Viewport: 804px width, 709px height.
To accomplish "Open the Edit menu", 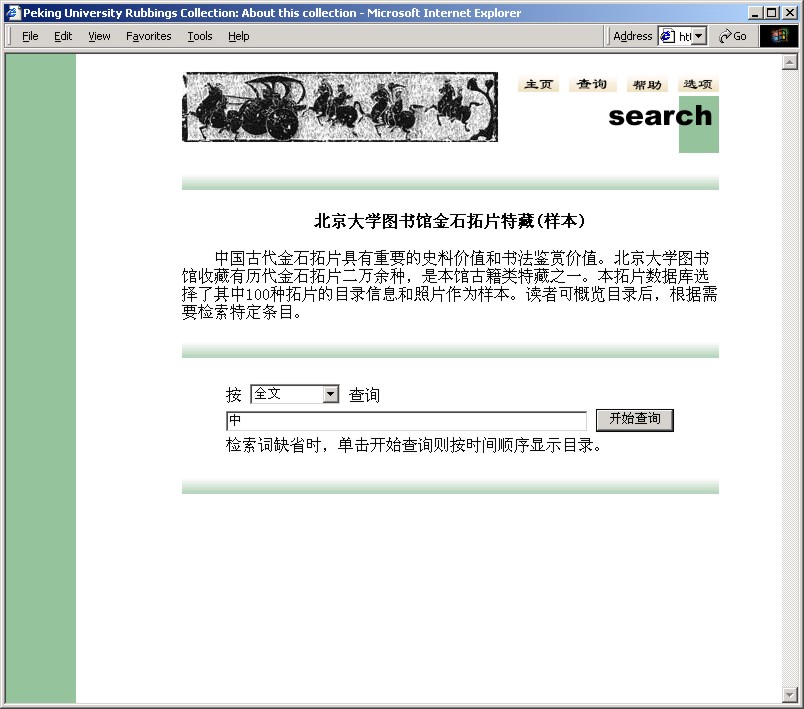I will point(63,36).
